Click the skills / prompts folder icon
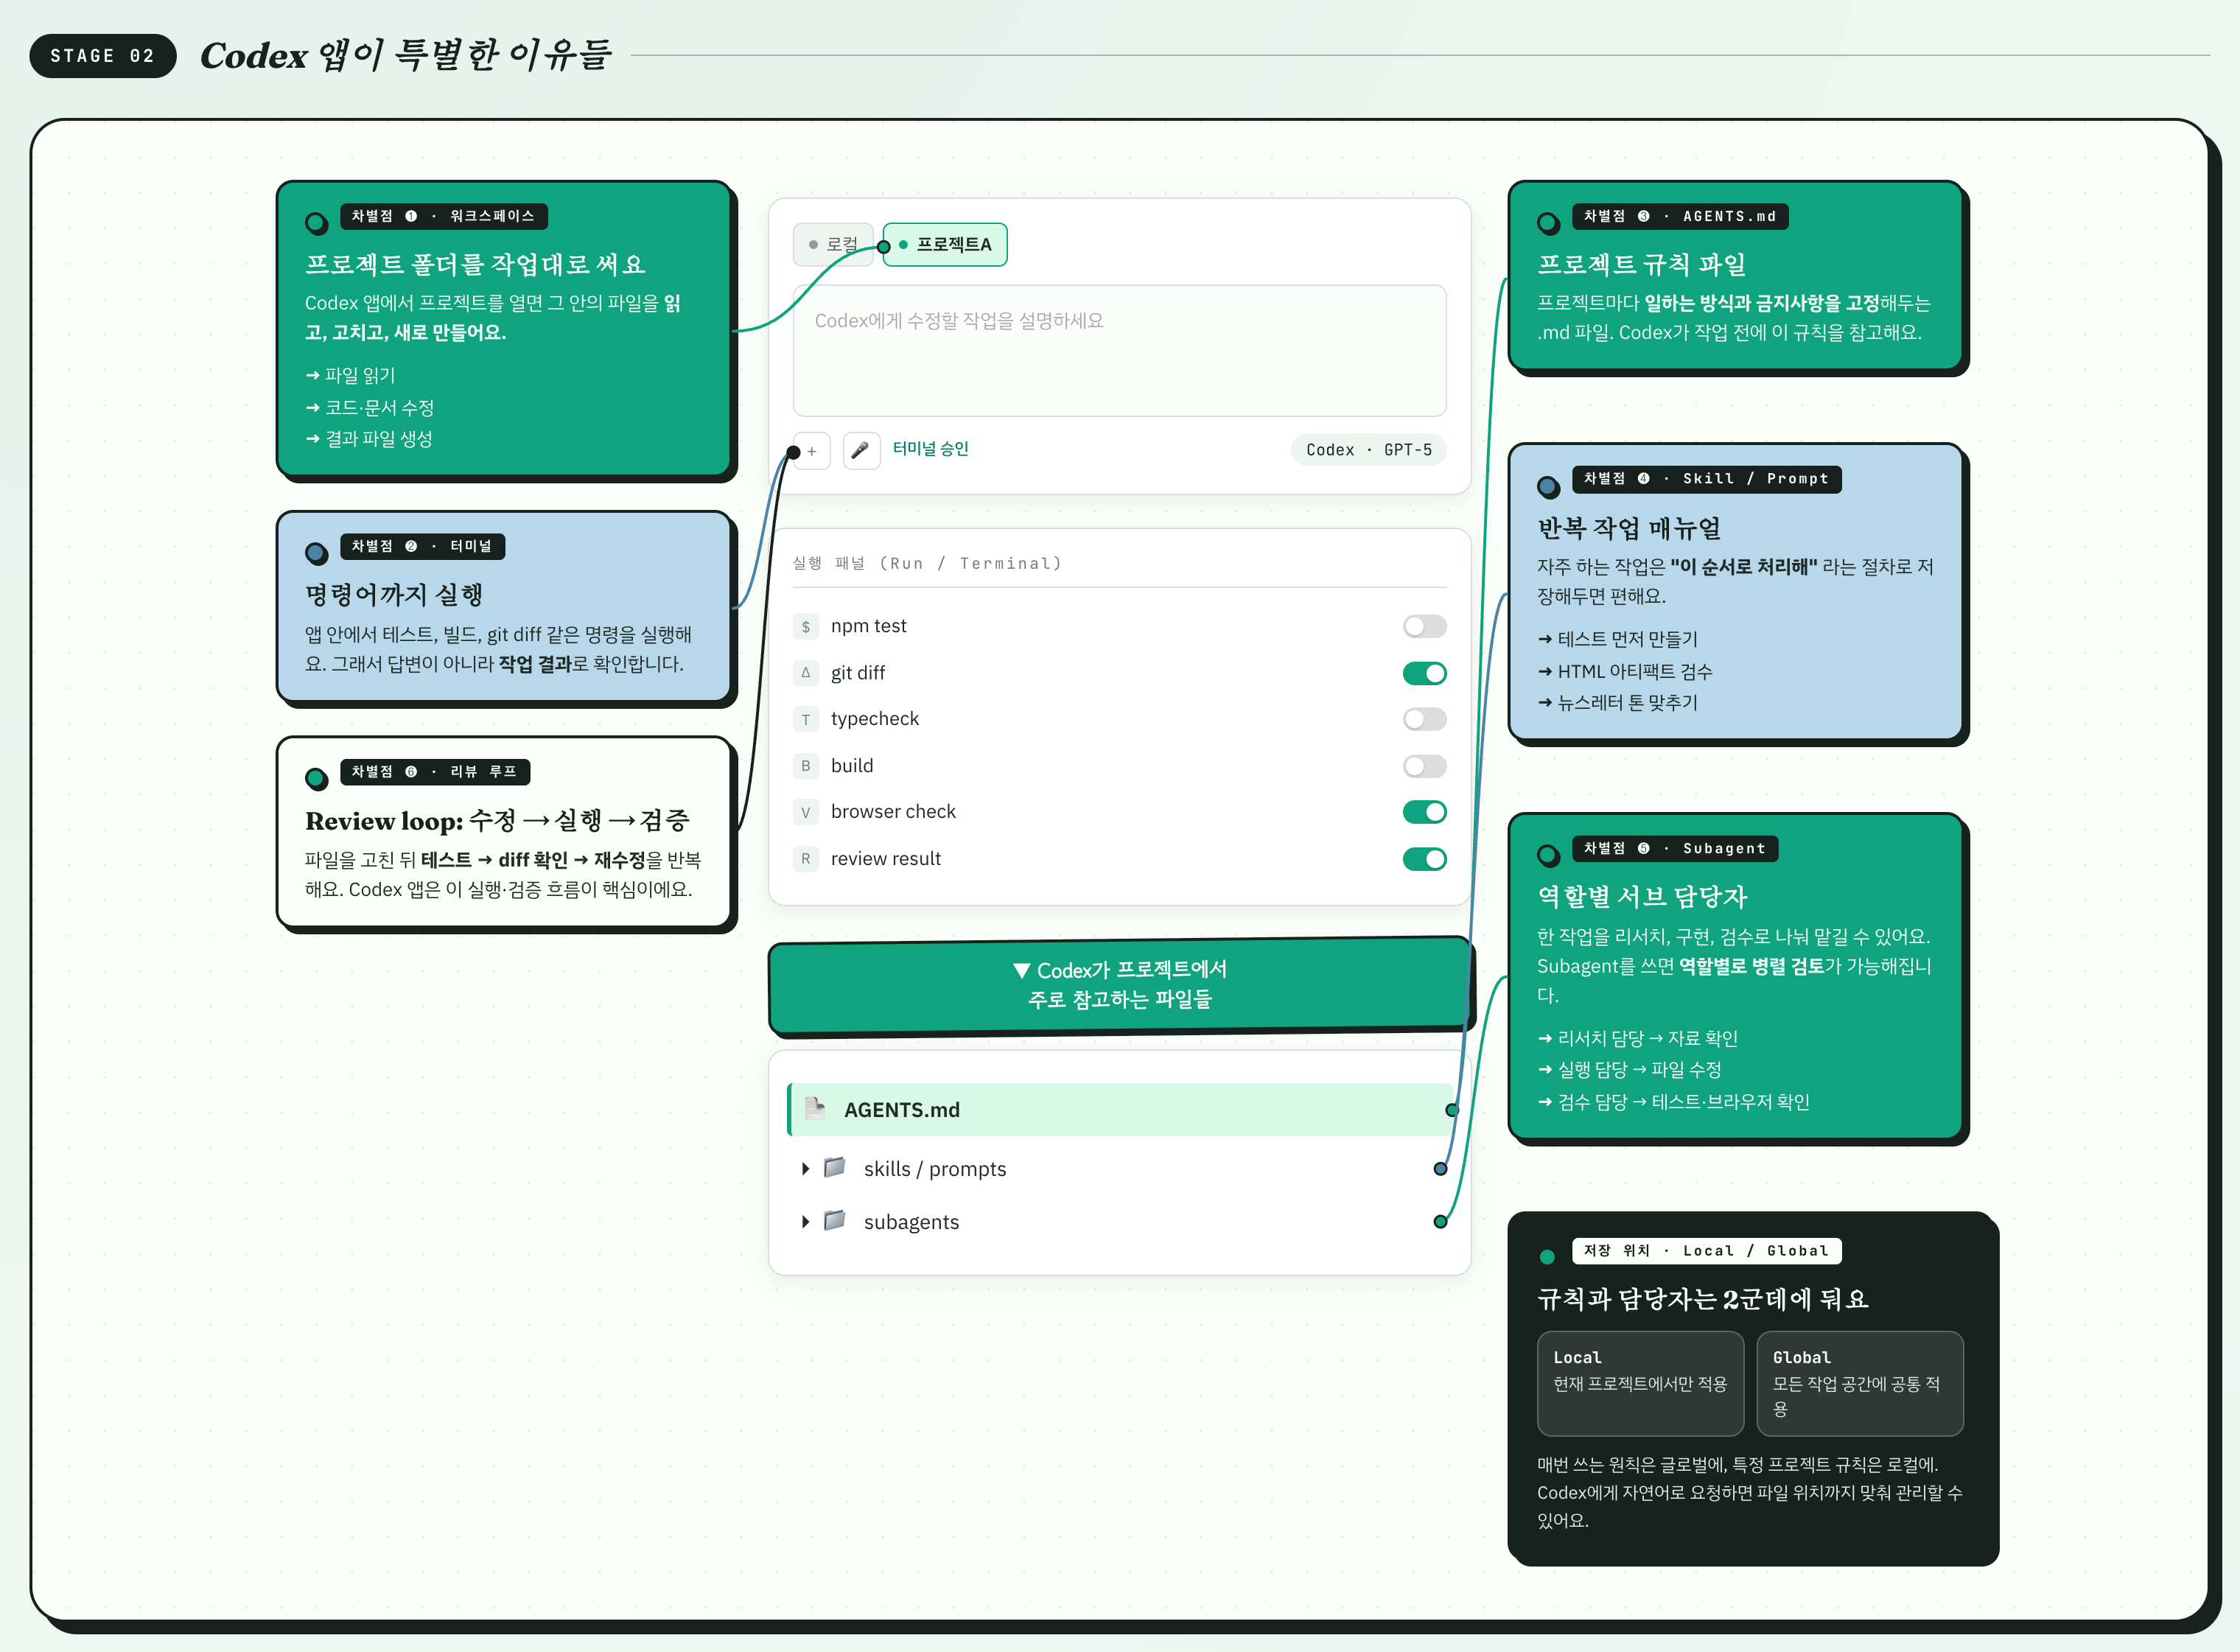2240x1652 pixels. (x=835, y=1167)
